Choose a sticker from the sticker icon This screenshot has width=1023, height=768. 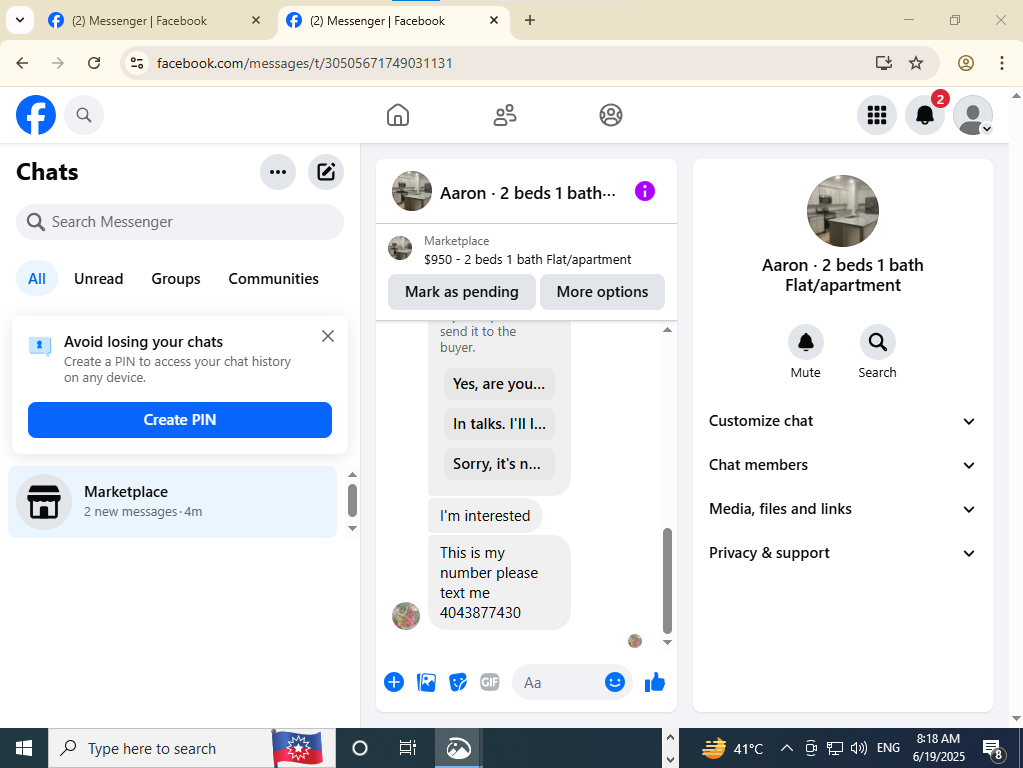458,683
